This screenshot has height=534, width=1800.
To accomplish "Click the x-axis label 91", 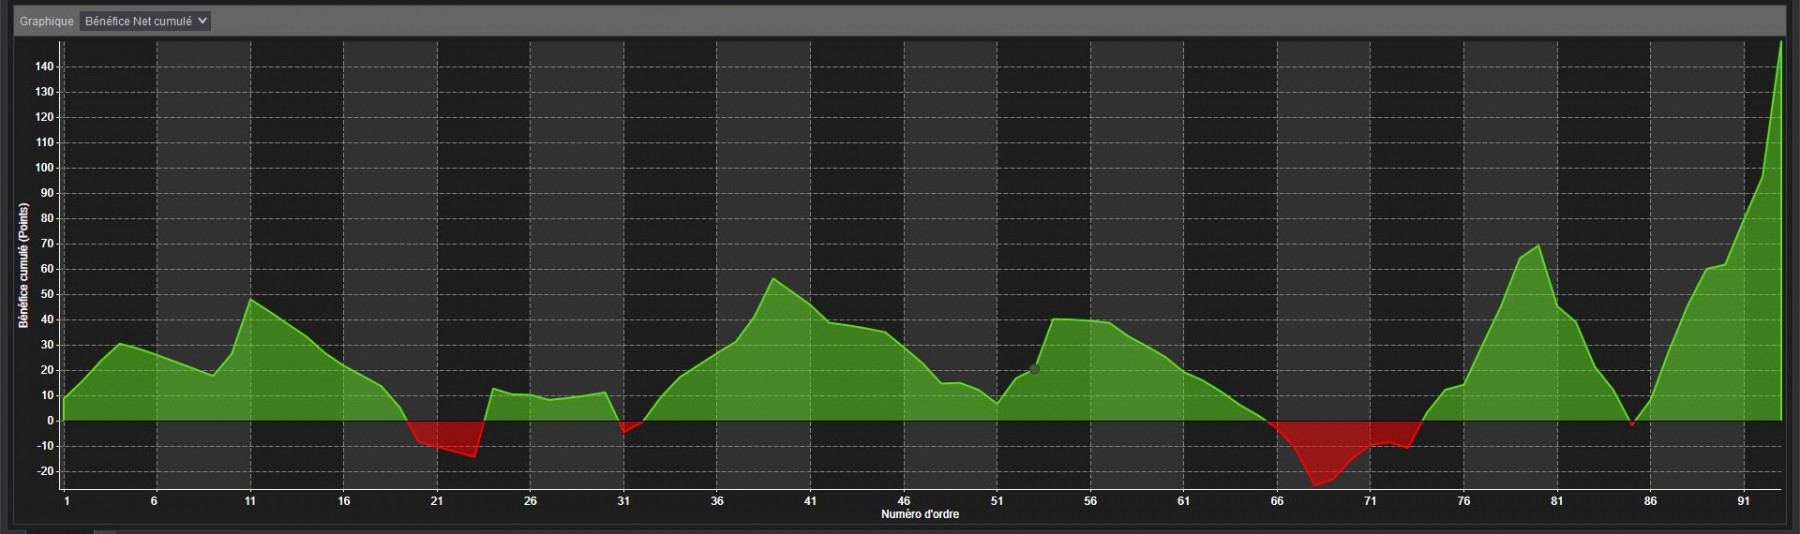I will (1743, 501).
